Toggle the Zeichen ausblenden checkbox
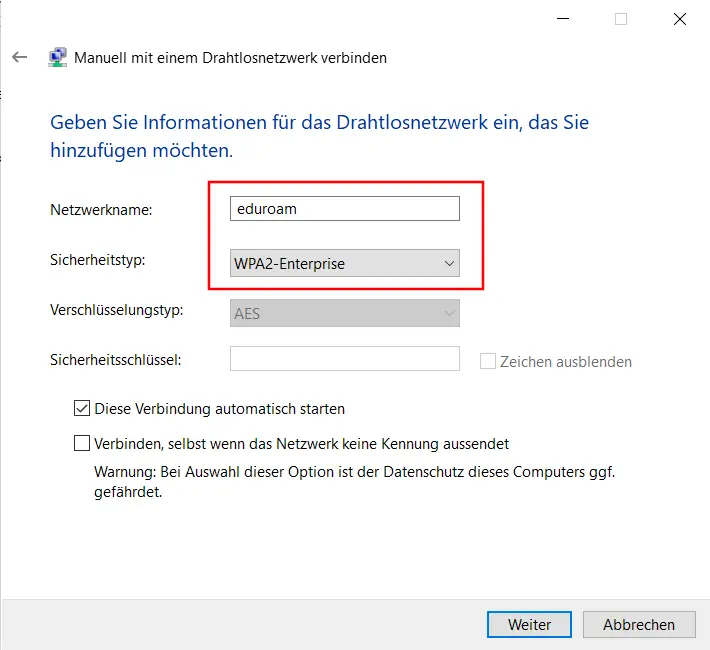 [x=488, y=362]
